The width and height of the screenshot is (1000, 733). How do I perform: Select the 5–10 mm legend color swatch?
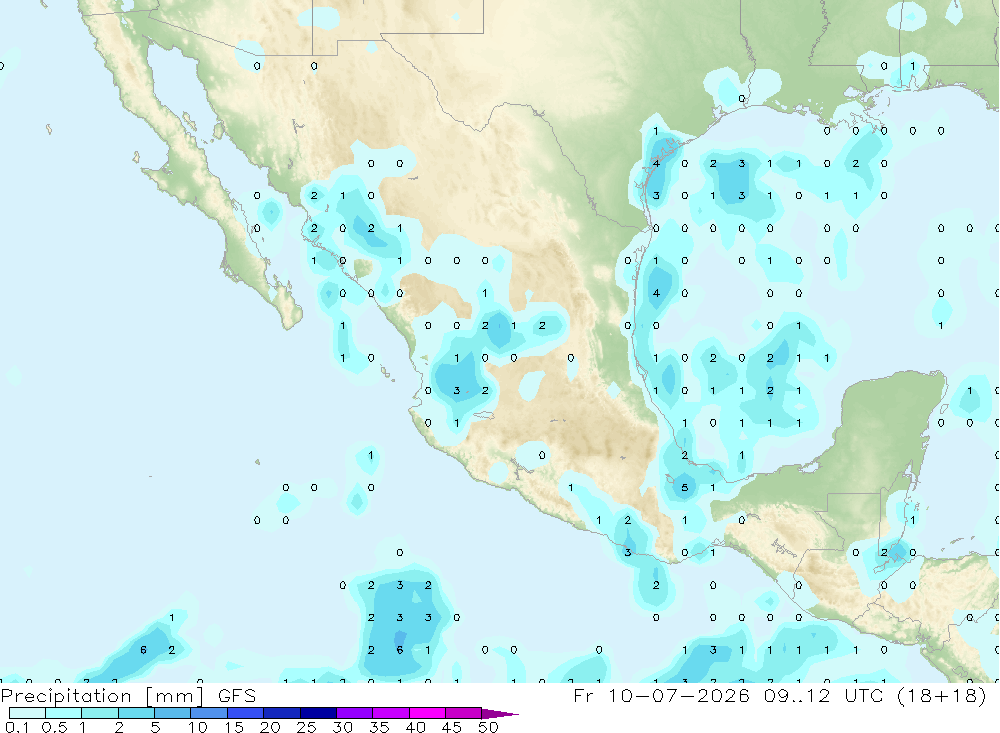(173, 713)
